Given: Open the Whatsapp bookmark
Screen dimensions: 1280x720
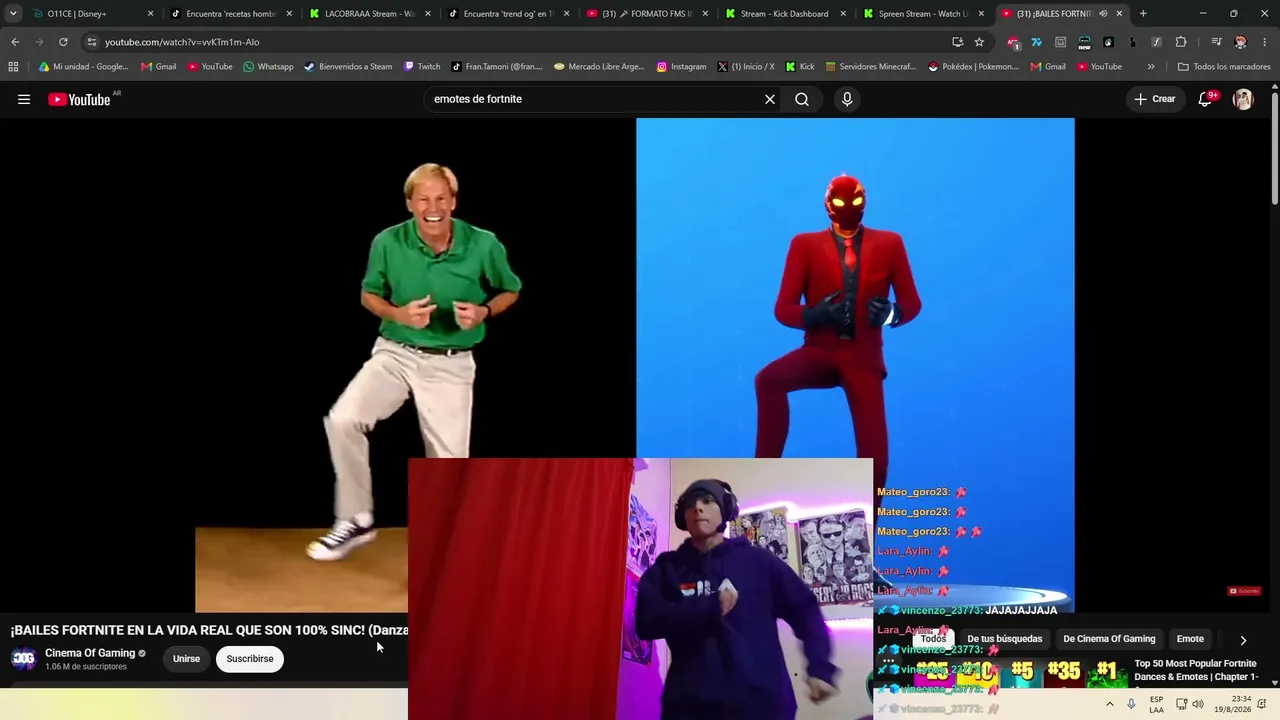Looking at the screenshot, I should pos(268,67).
